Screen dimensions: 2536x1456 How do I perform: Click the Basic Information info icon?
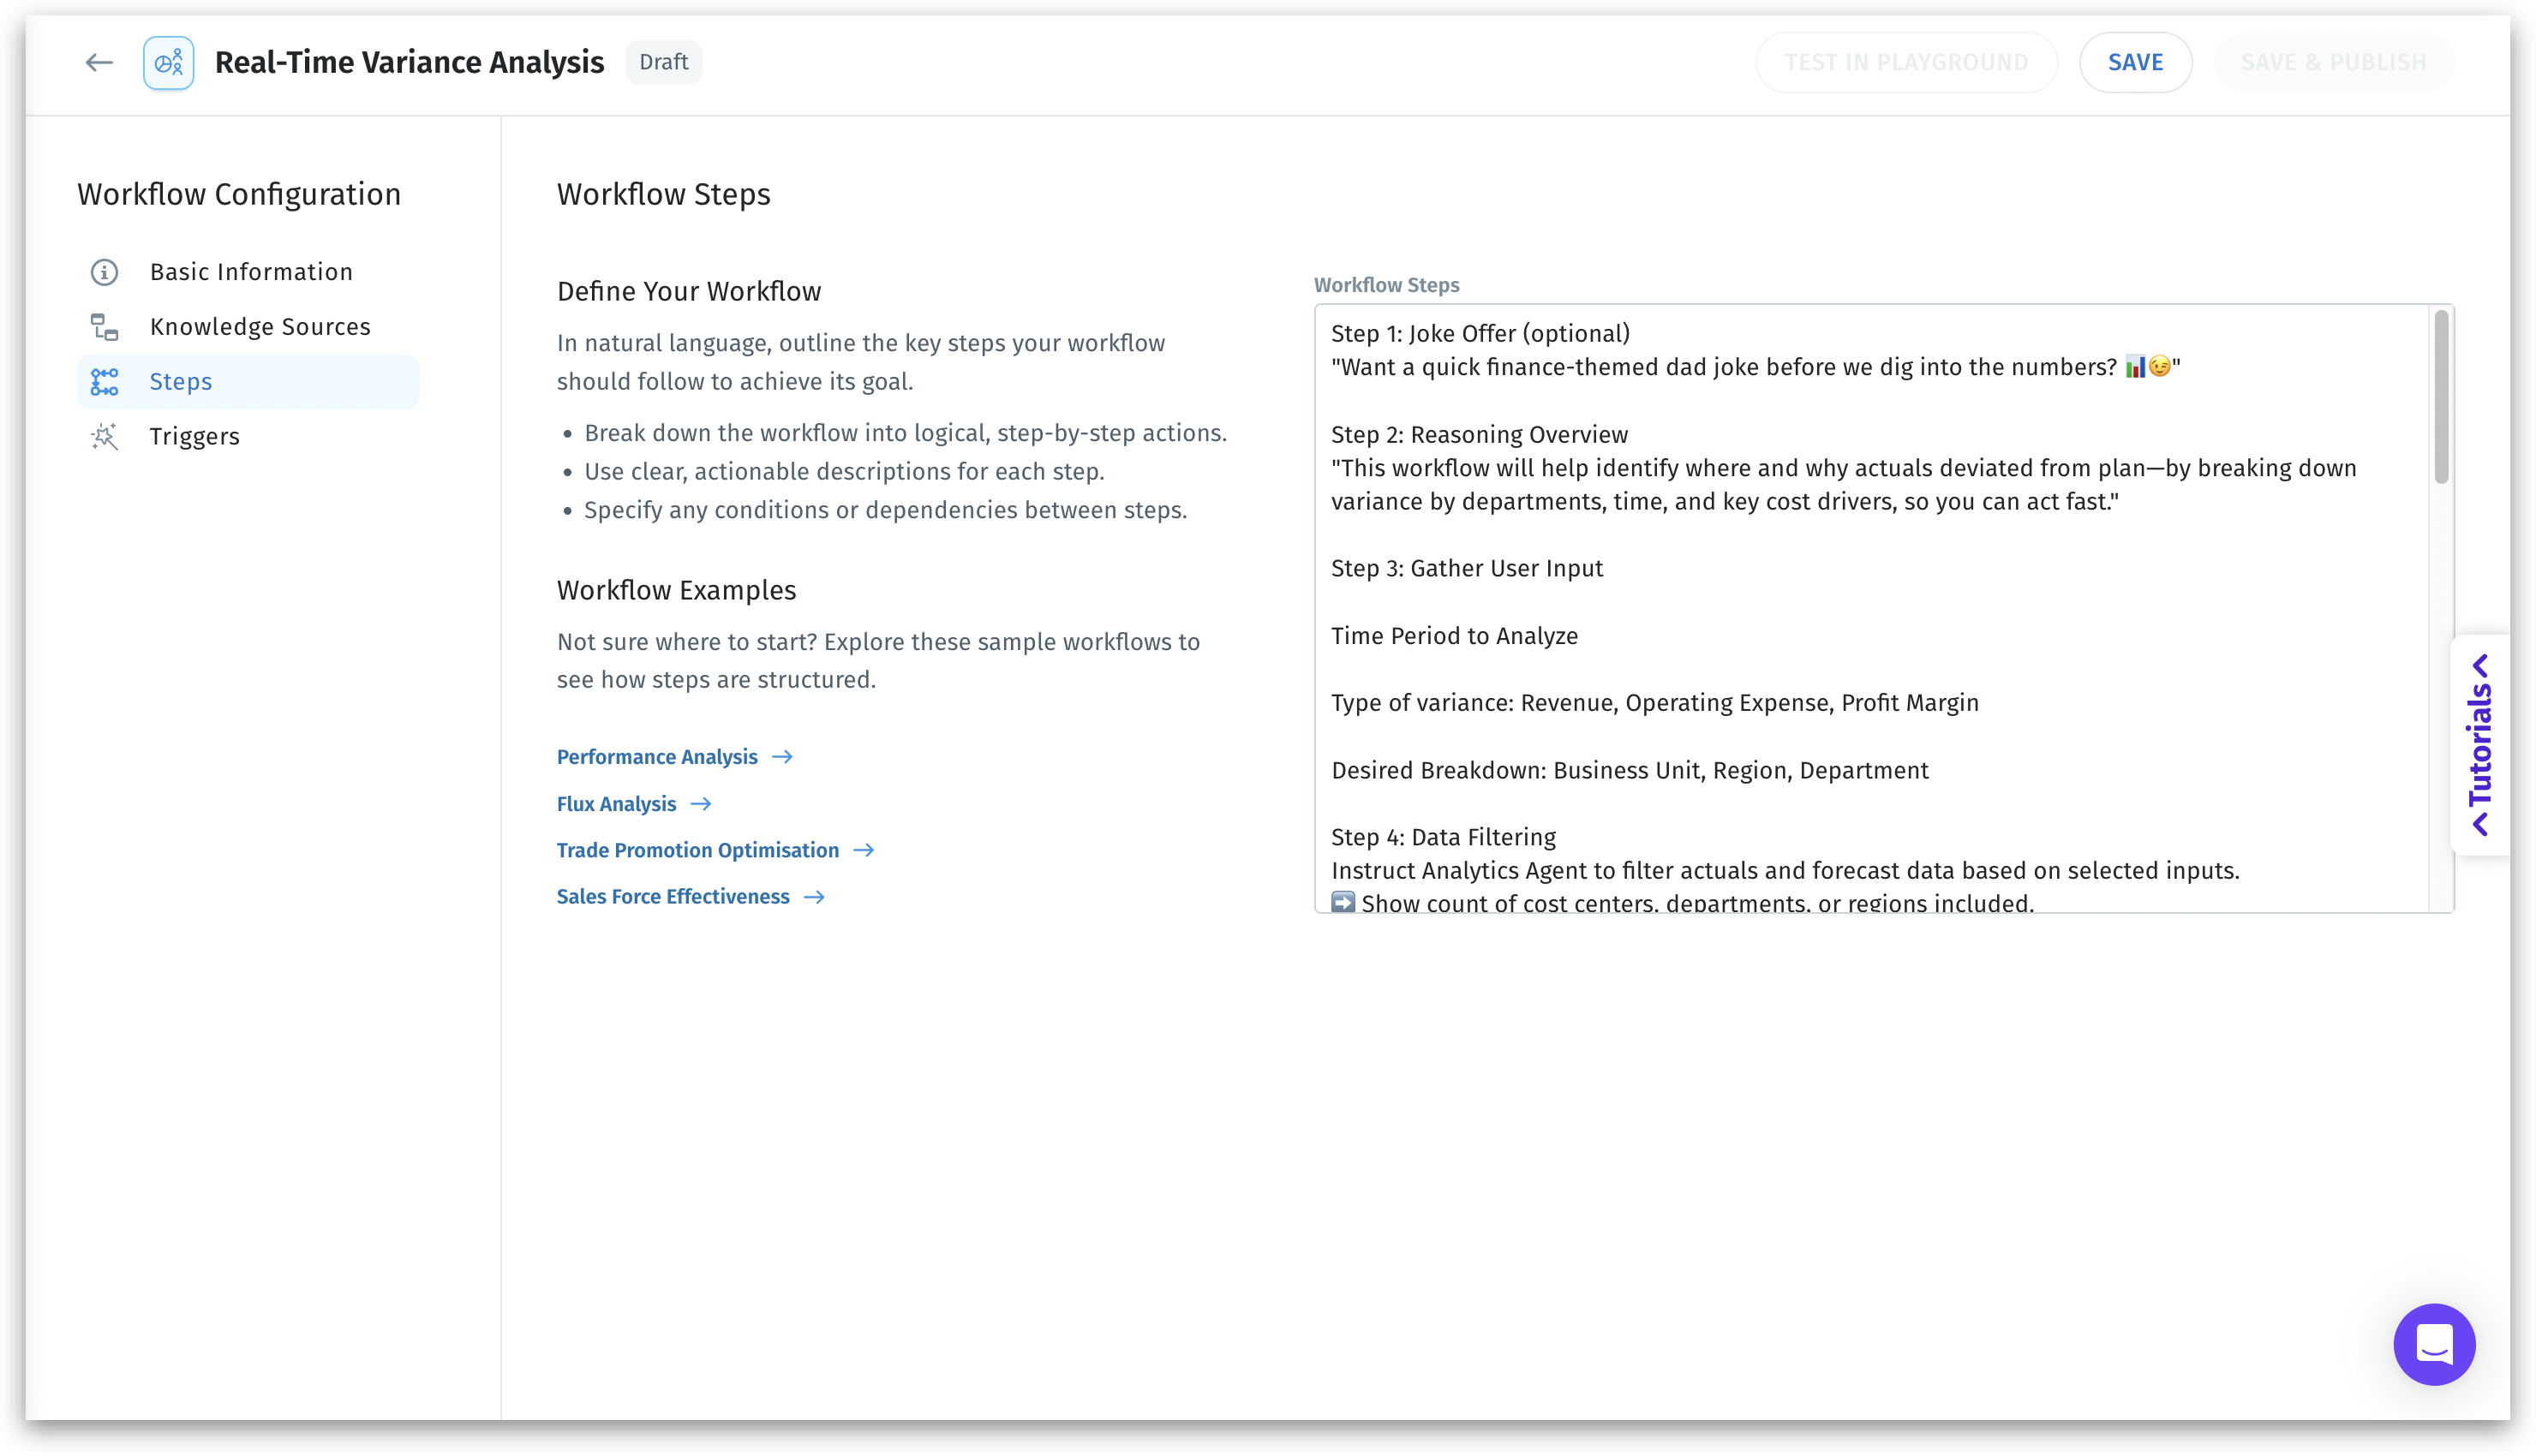pyautogui.click(x=104, y=272)
